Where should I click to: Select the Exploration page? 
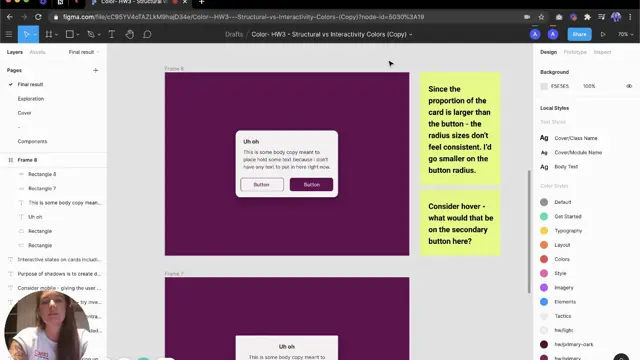[31, 99]
